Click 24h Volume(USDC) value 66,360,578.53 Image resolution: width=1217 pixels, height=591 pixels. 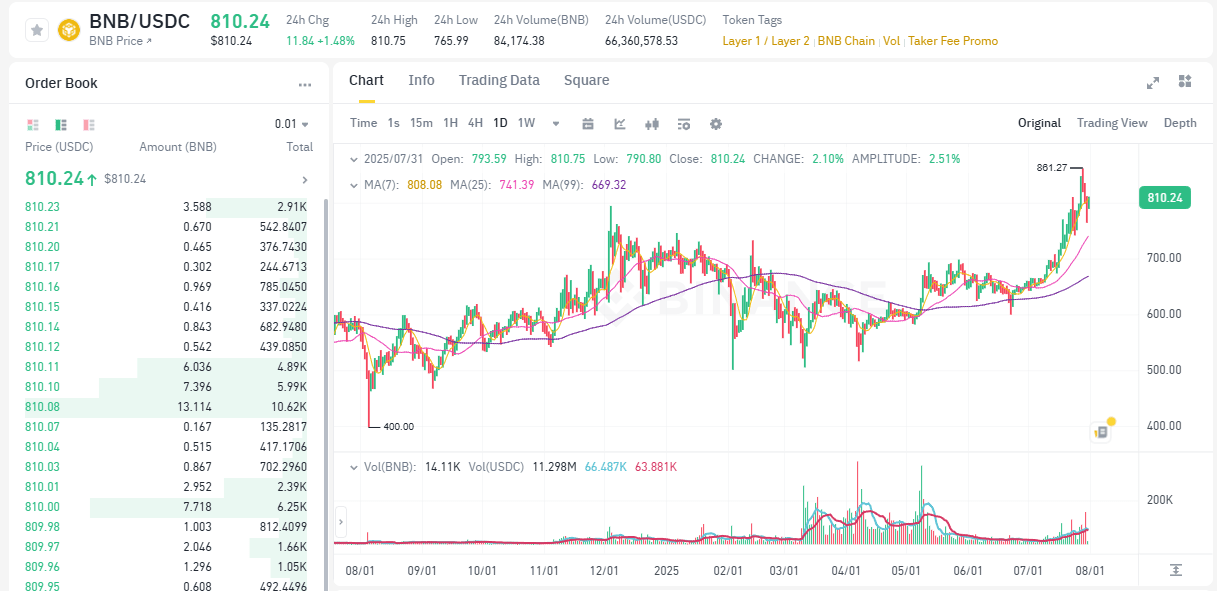pyautogui.click(x=641, y=41)
